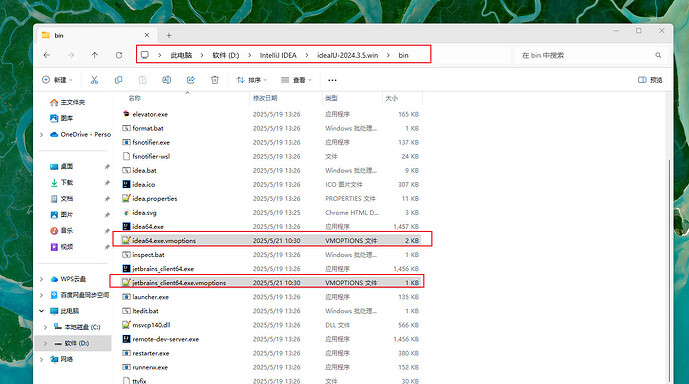Expand the Local Disk (C:) node
This screenshot has height=384, width=689.
click(x=46, y=327)
